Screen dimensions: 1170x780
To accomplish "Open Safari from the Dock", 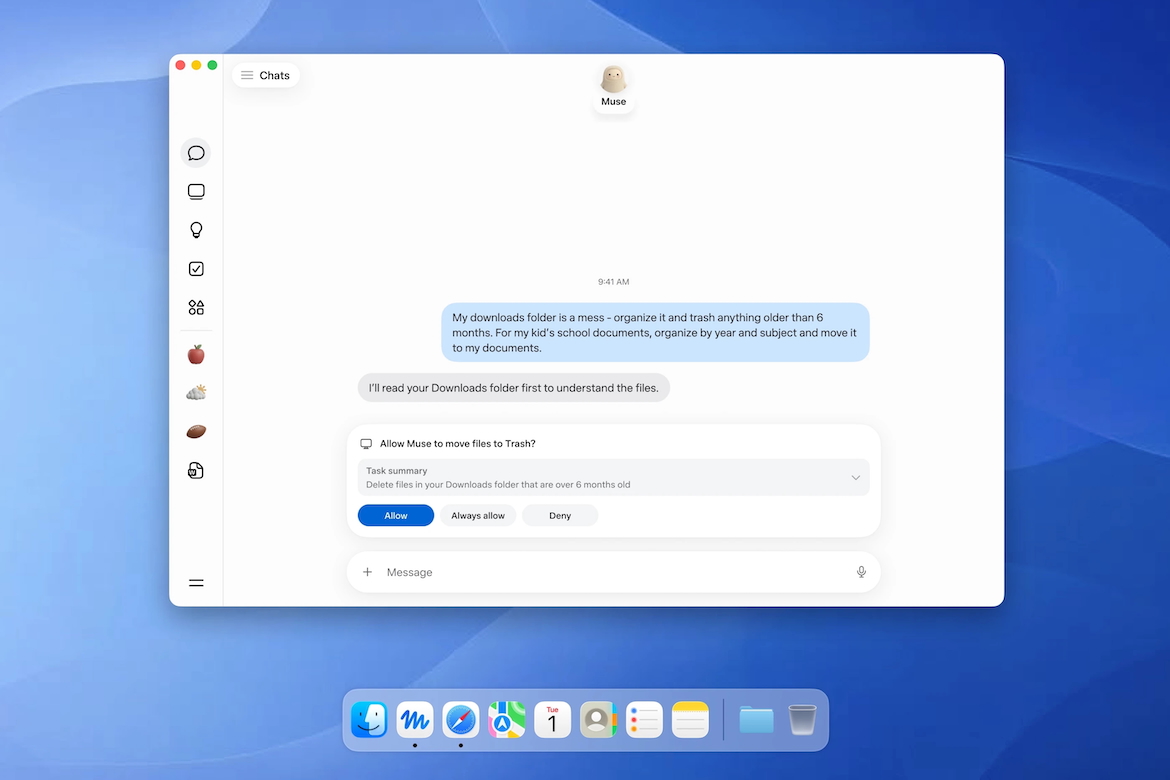I will pos(461,720).
